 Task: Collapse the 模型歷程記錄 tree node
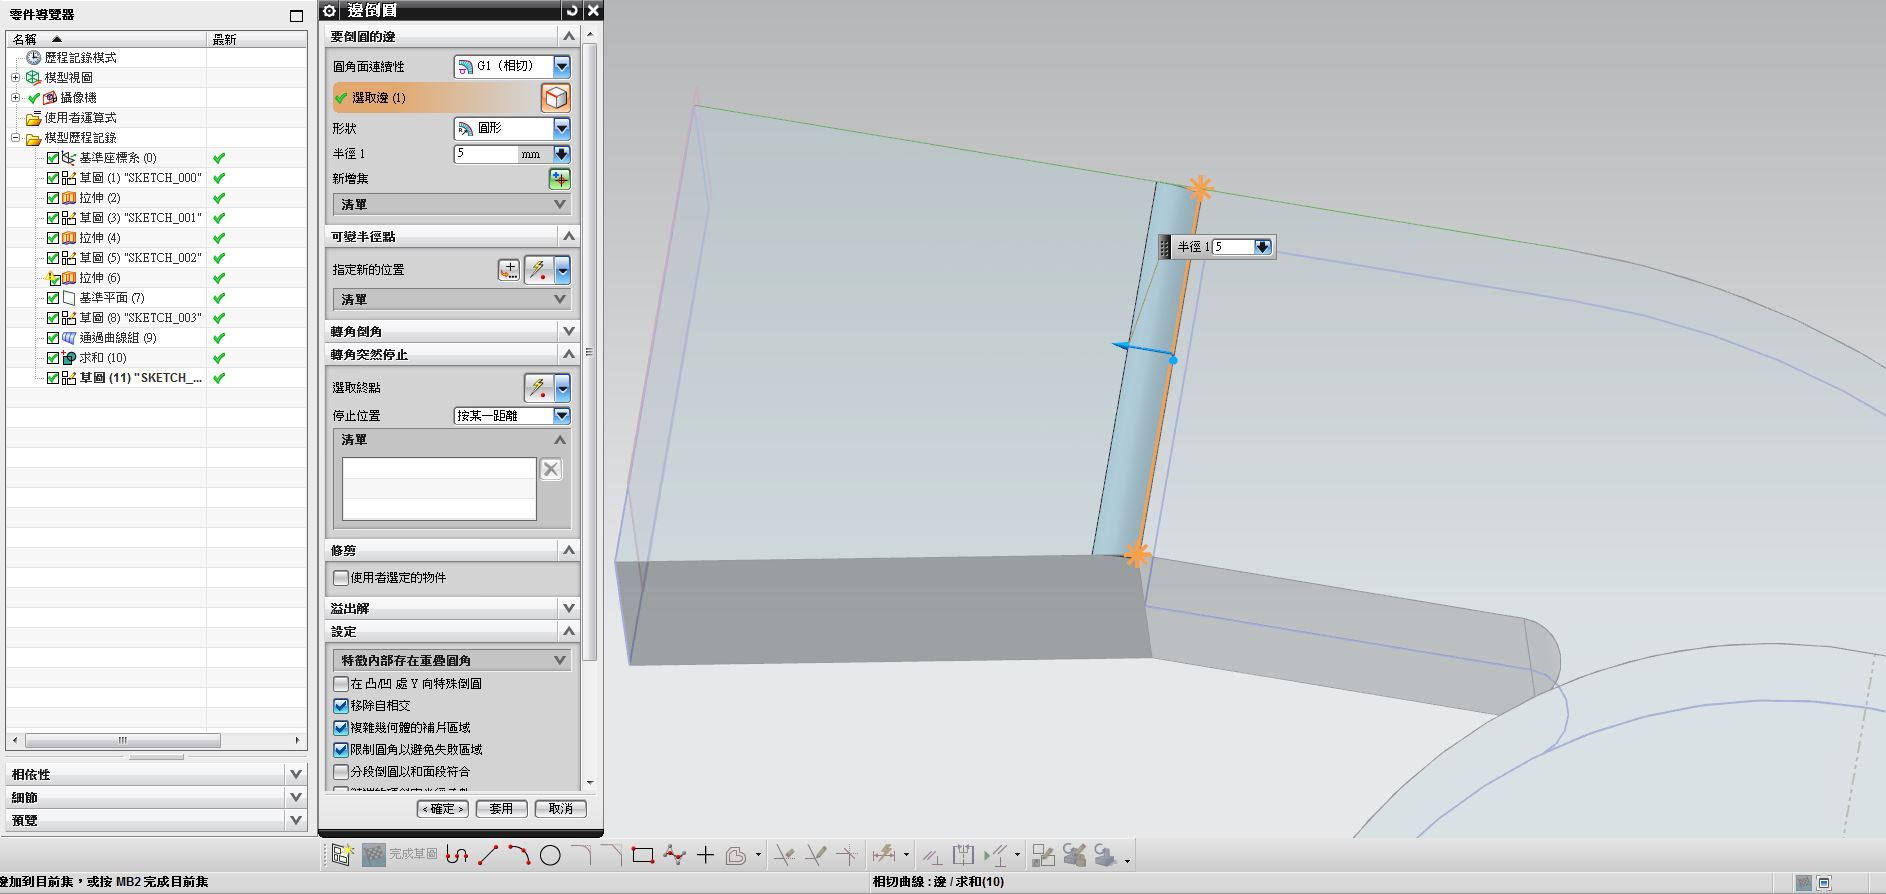click(15, 138)
